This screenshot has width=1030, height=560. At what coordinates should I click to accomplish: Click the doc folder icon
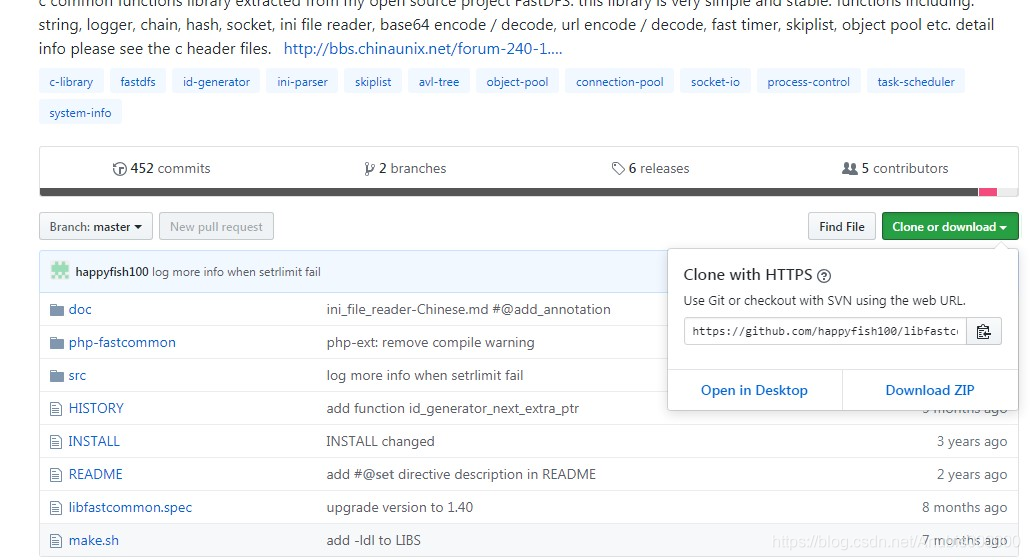coord(57,310)
